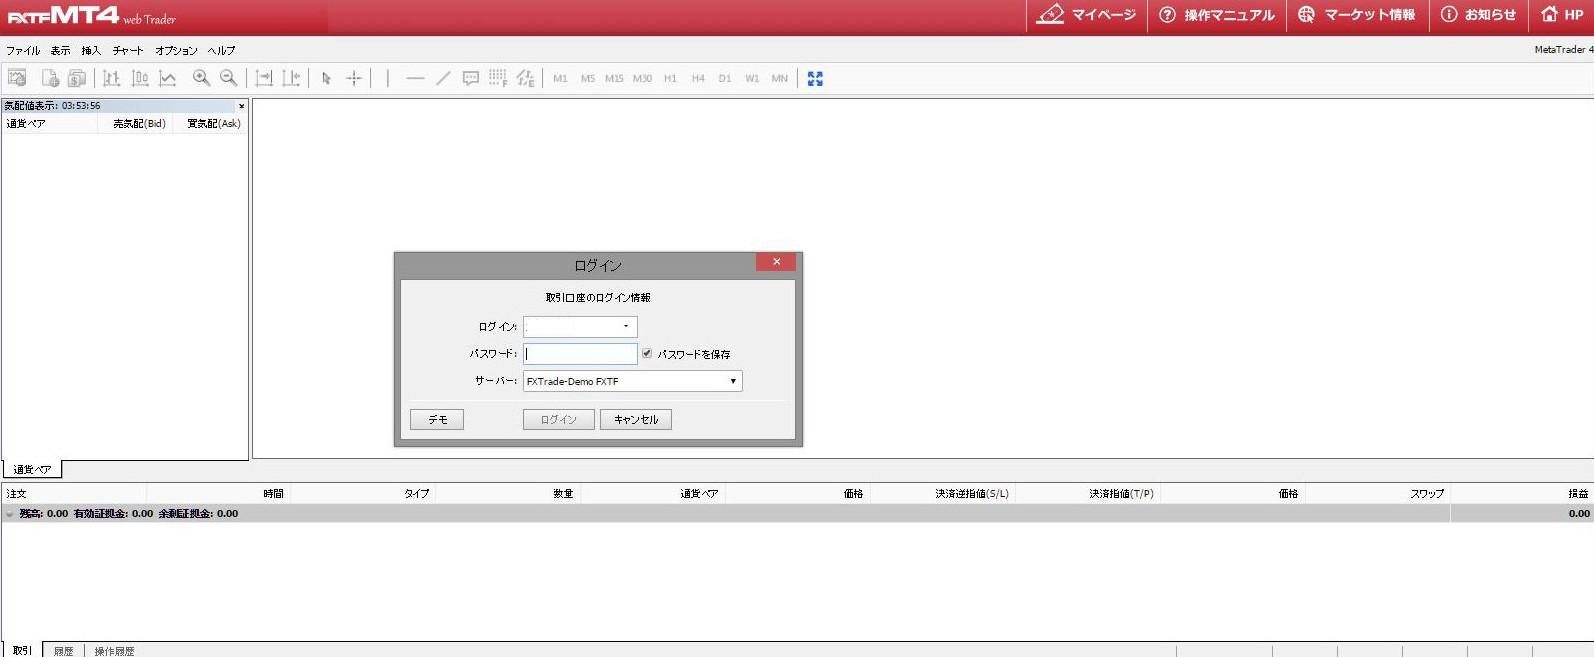Image resolution: width=1594 pixels, height=657 pixels.
Task: Pick the trendline drawing tool
Action: (x=443, y=78)
